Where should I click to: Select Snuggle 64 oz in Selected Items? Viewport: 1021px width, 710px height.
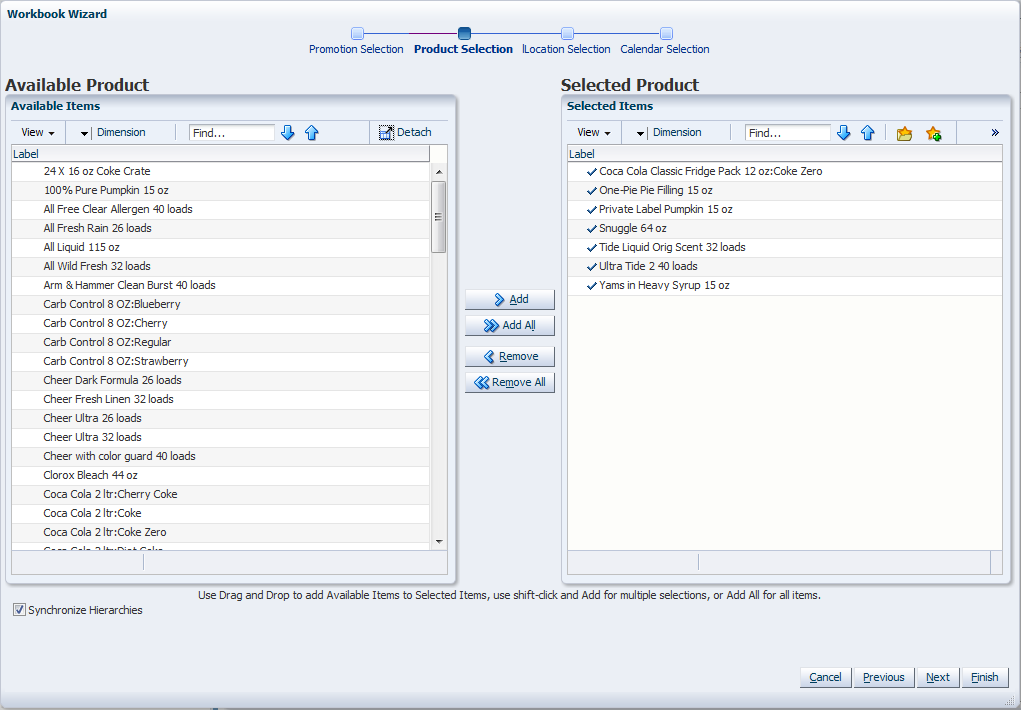point(785,228)
